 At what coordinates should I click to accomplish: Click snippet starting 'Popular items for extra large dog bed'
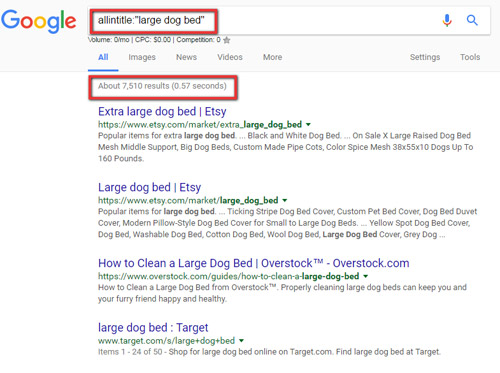click(285, 147)
